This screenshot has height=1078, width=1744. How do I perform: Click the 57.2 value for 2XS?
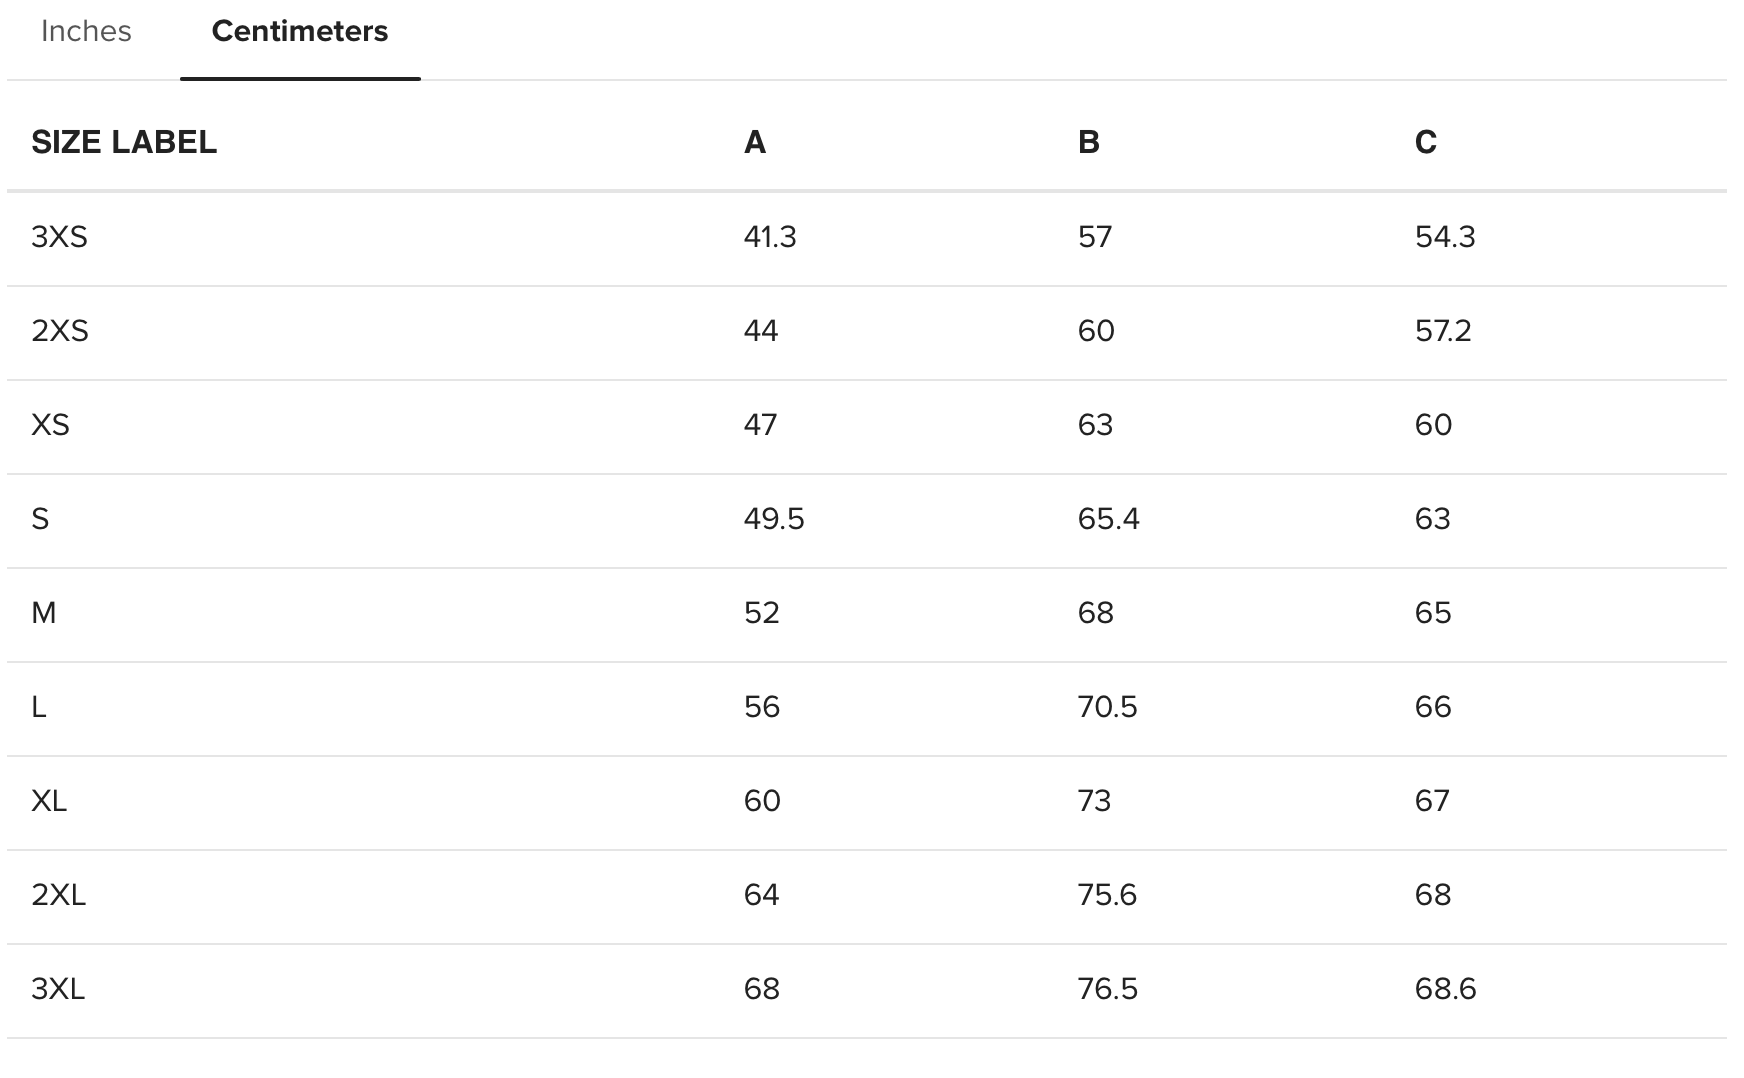pyautogui.click(x=1443, y=331)
